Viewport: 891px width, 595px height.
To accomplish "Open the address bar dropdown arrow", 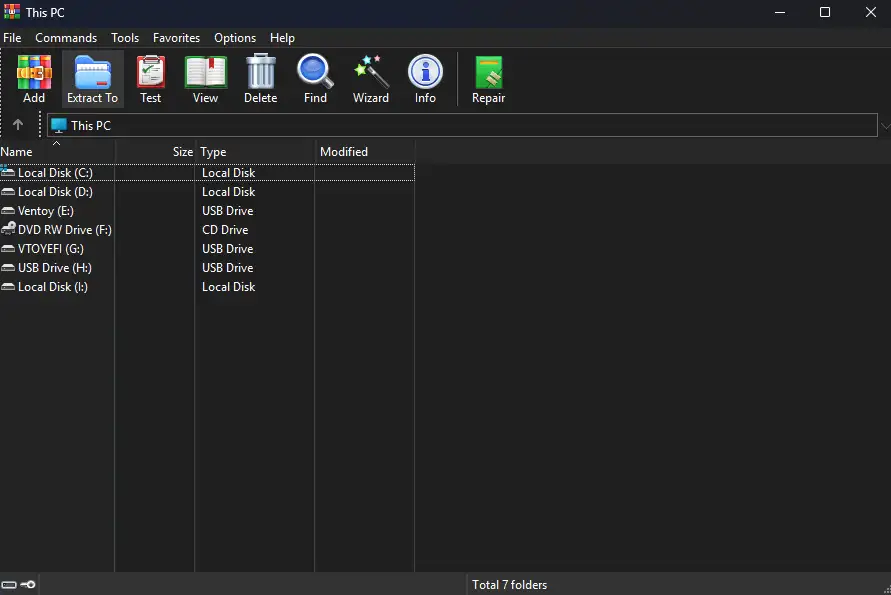I will coord(884,125).
